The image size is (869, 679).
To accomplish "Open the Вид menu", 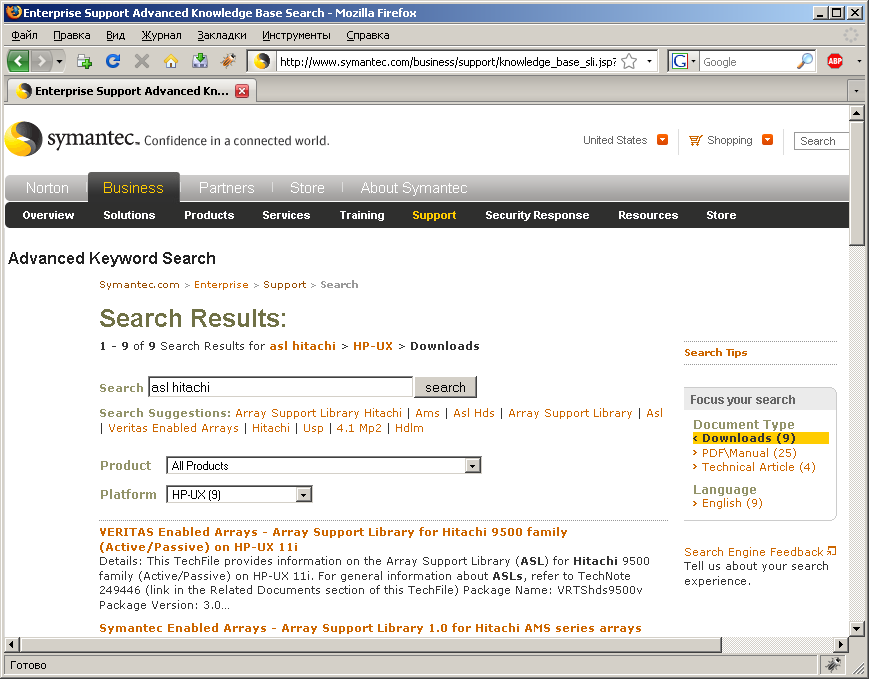I will (115, 35).
